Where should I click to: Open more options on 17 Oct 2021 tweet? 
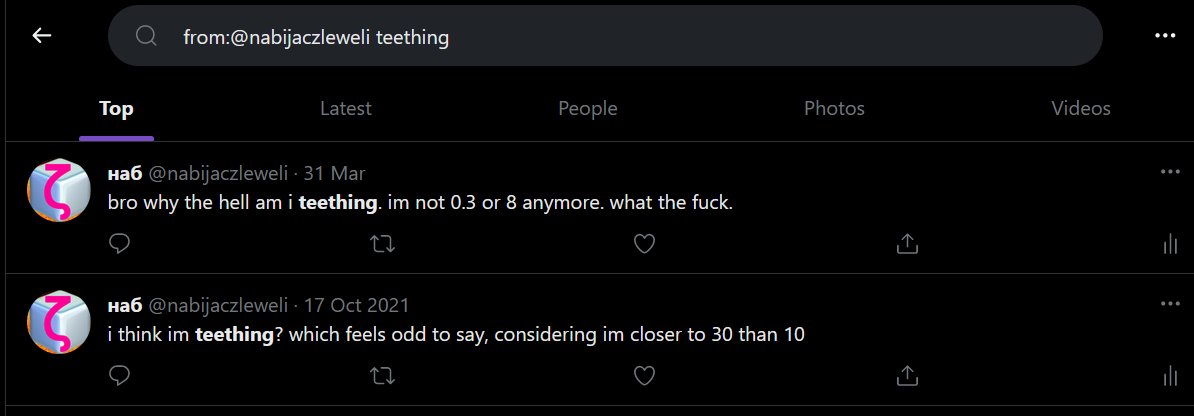(x=1170, y=304)
